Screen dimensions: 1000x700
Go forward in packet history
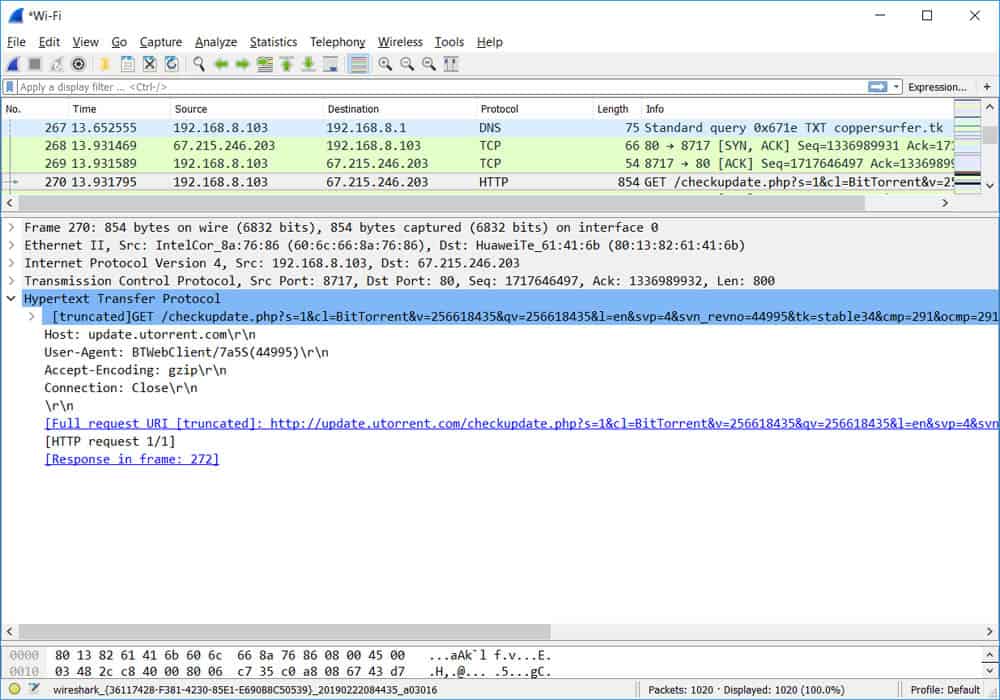point(242,64)
